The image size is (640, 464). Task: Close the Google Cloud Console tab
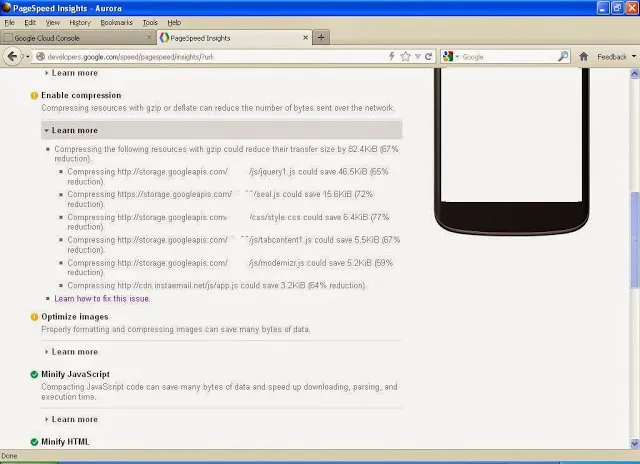coord(149,38)
